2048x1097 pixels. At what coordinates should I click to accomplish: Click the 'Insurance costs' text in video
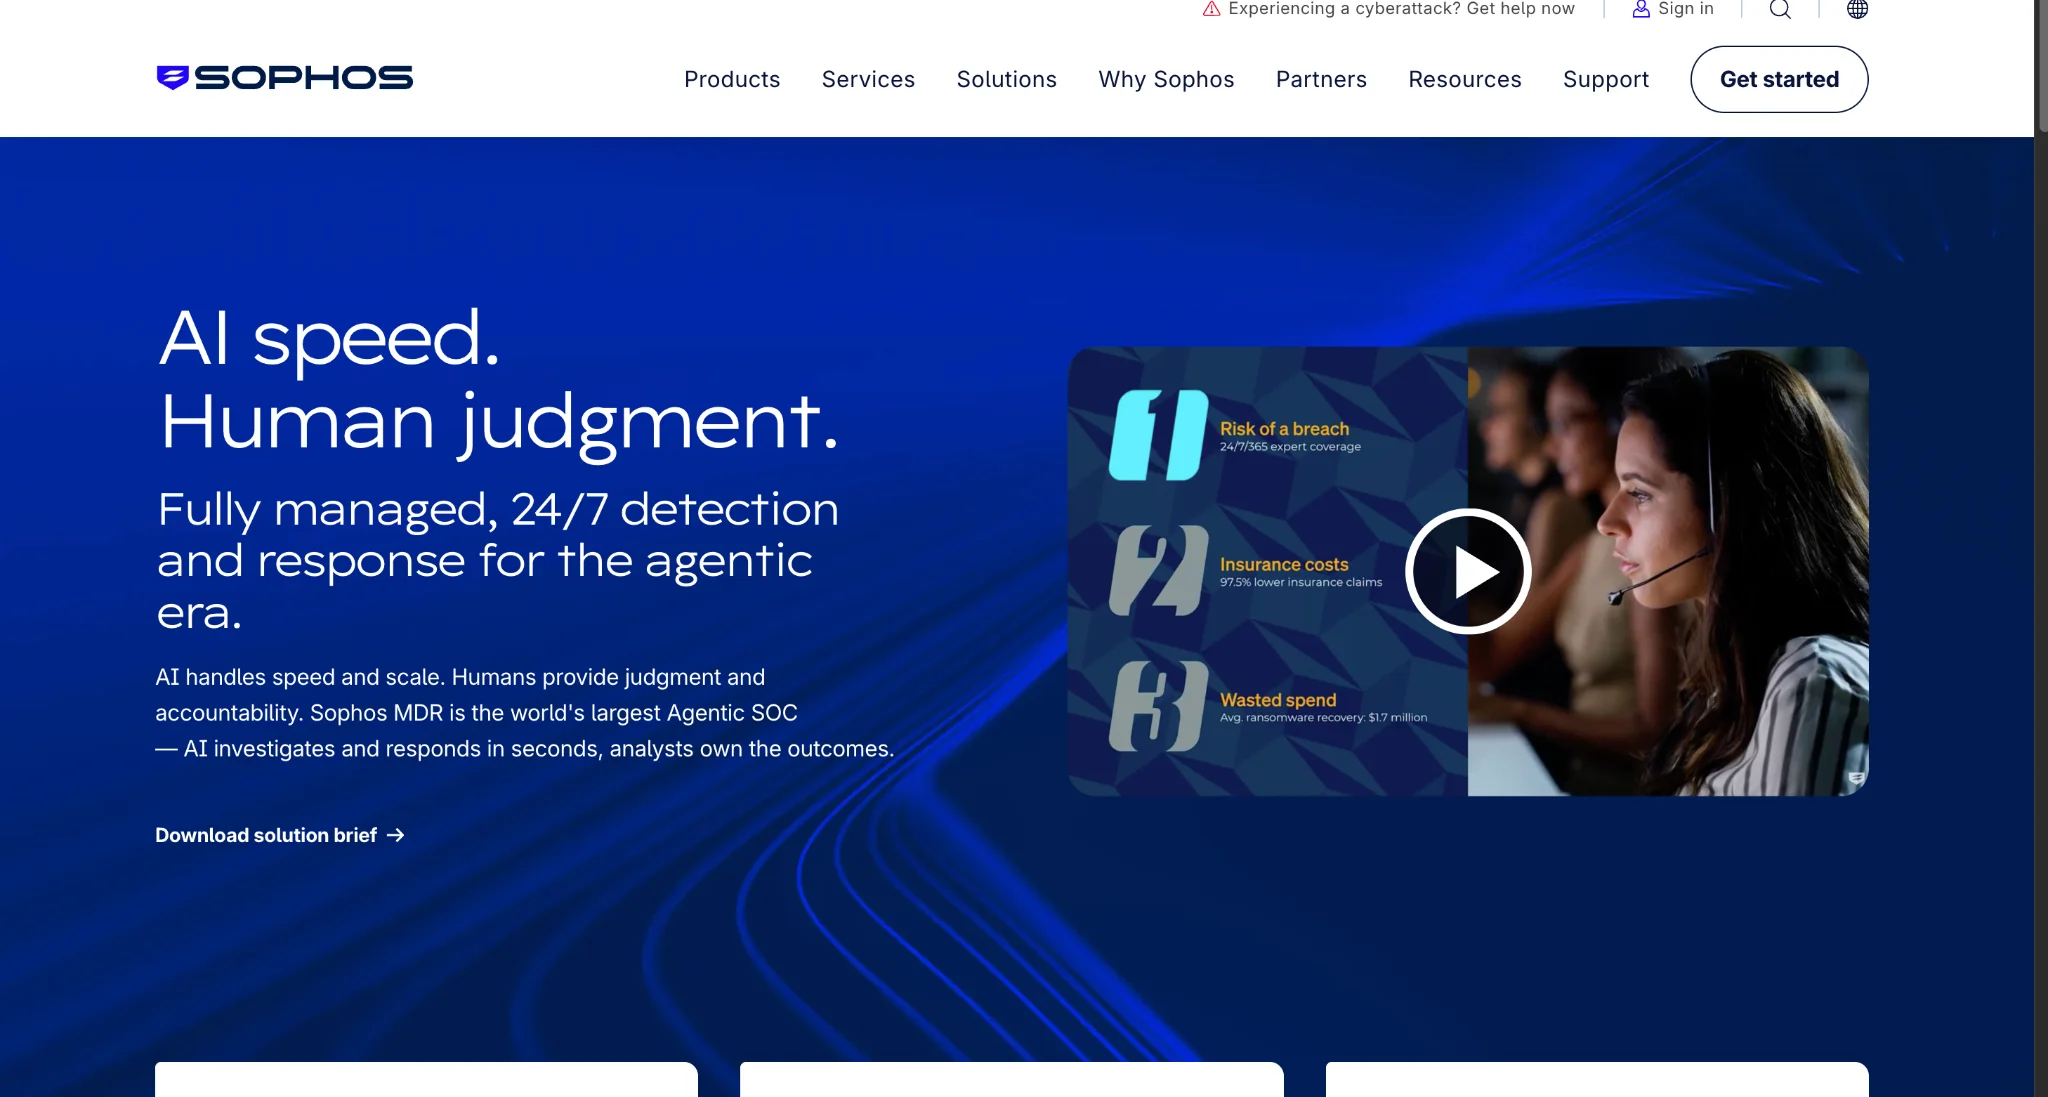point(1284,564)
